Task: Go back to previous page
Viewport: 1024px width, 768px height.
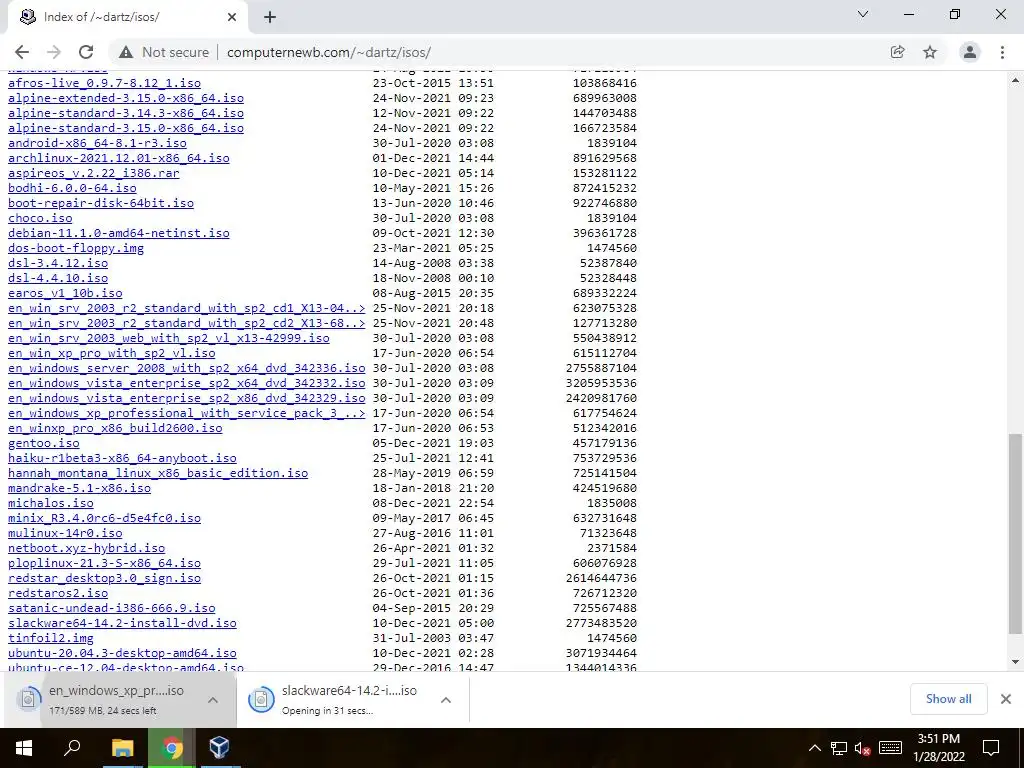Action: tap(22, 52)
